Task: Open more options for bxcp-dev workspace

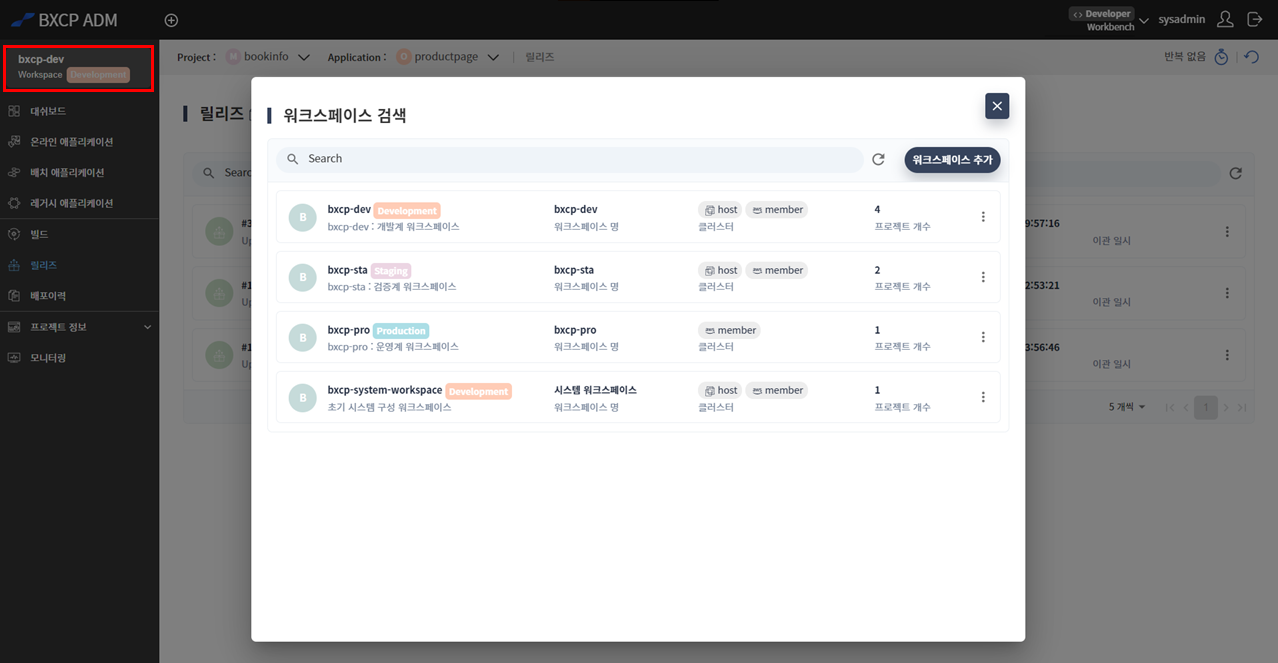Action: click(983, 217)
